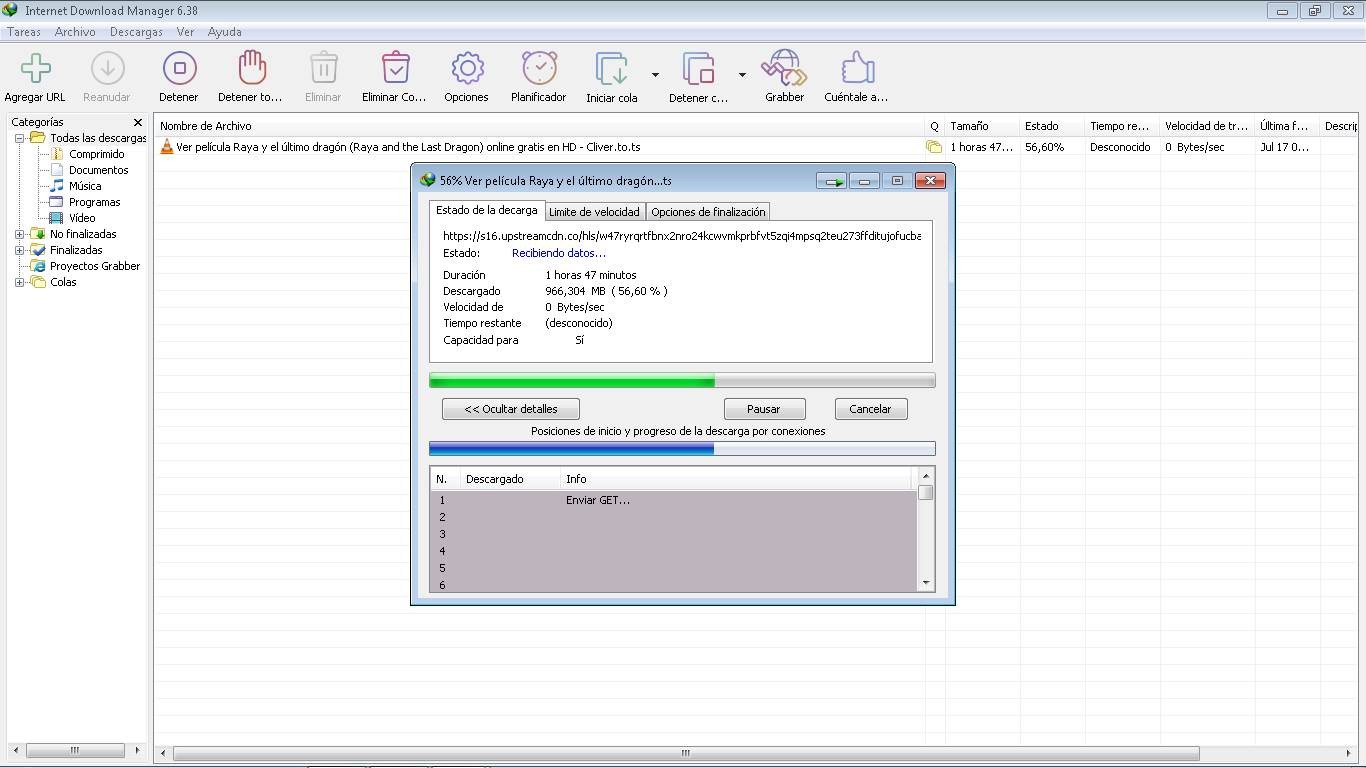
Task: Select the Estado de la decarga tab
Action: tap(487, 210)
